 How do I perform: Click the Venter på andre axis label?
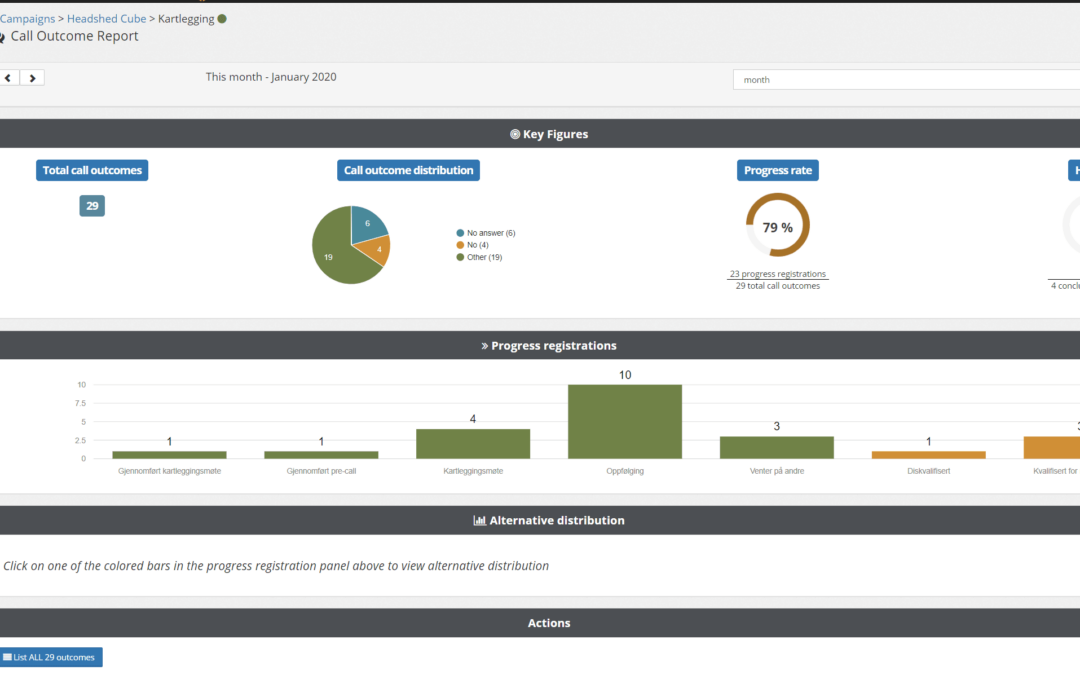[x=777, y=471]
